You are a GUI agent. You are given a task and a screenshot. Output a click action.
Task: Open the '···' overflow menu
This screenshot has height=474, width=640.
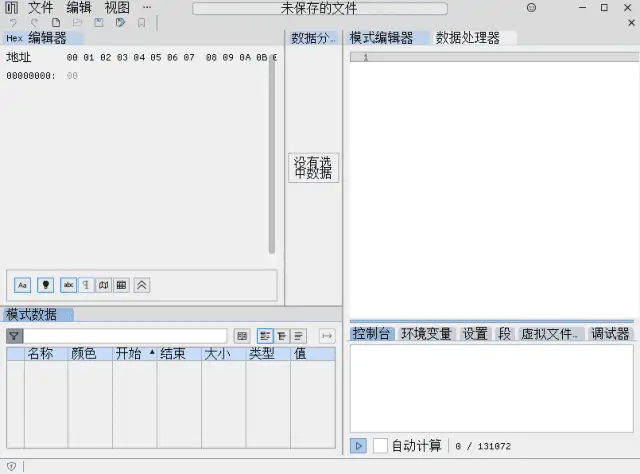point(147,7)
